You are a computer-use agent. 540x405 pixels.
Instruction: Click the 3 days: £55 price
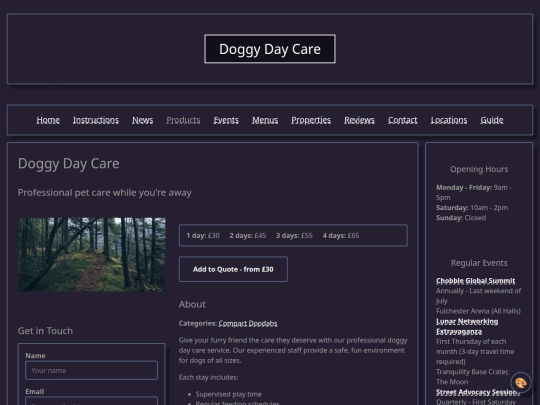pyautogui.click(x=294, y=236)
